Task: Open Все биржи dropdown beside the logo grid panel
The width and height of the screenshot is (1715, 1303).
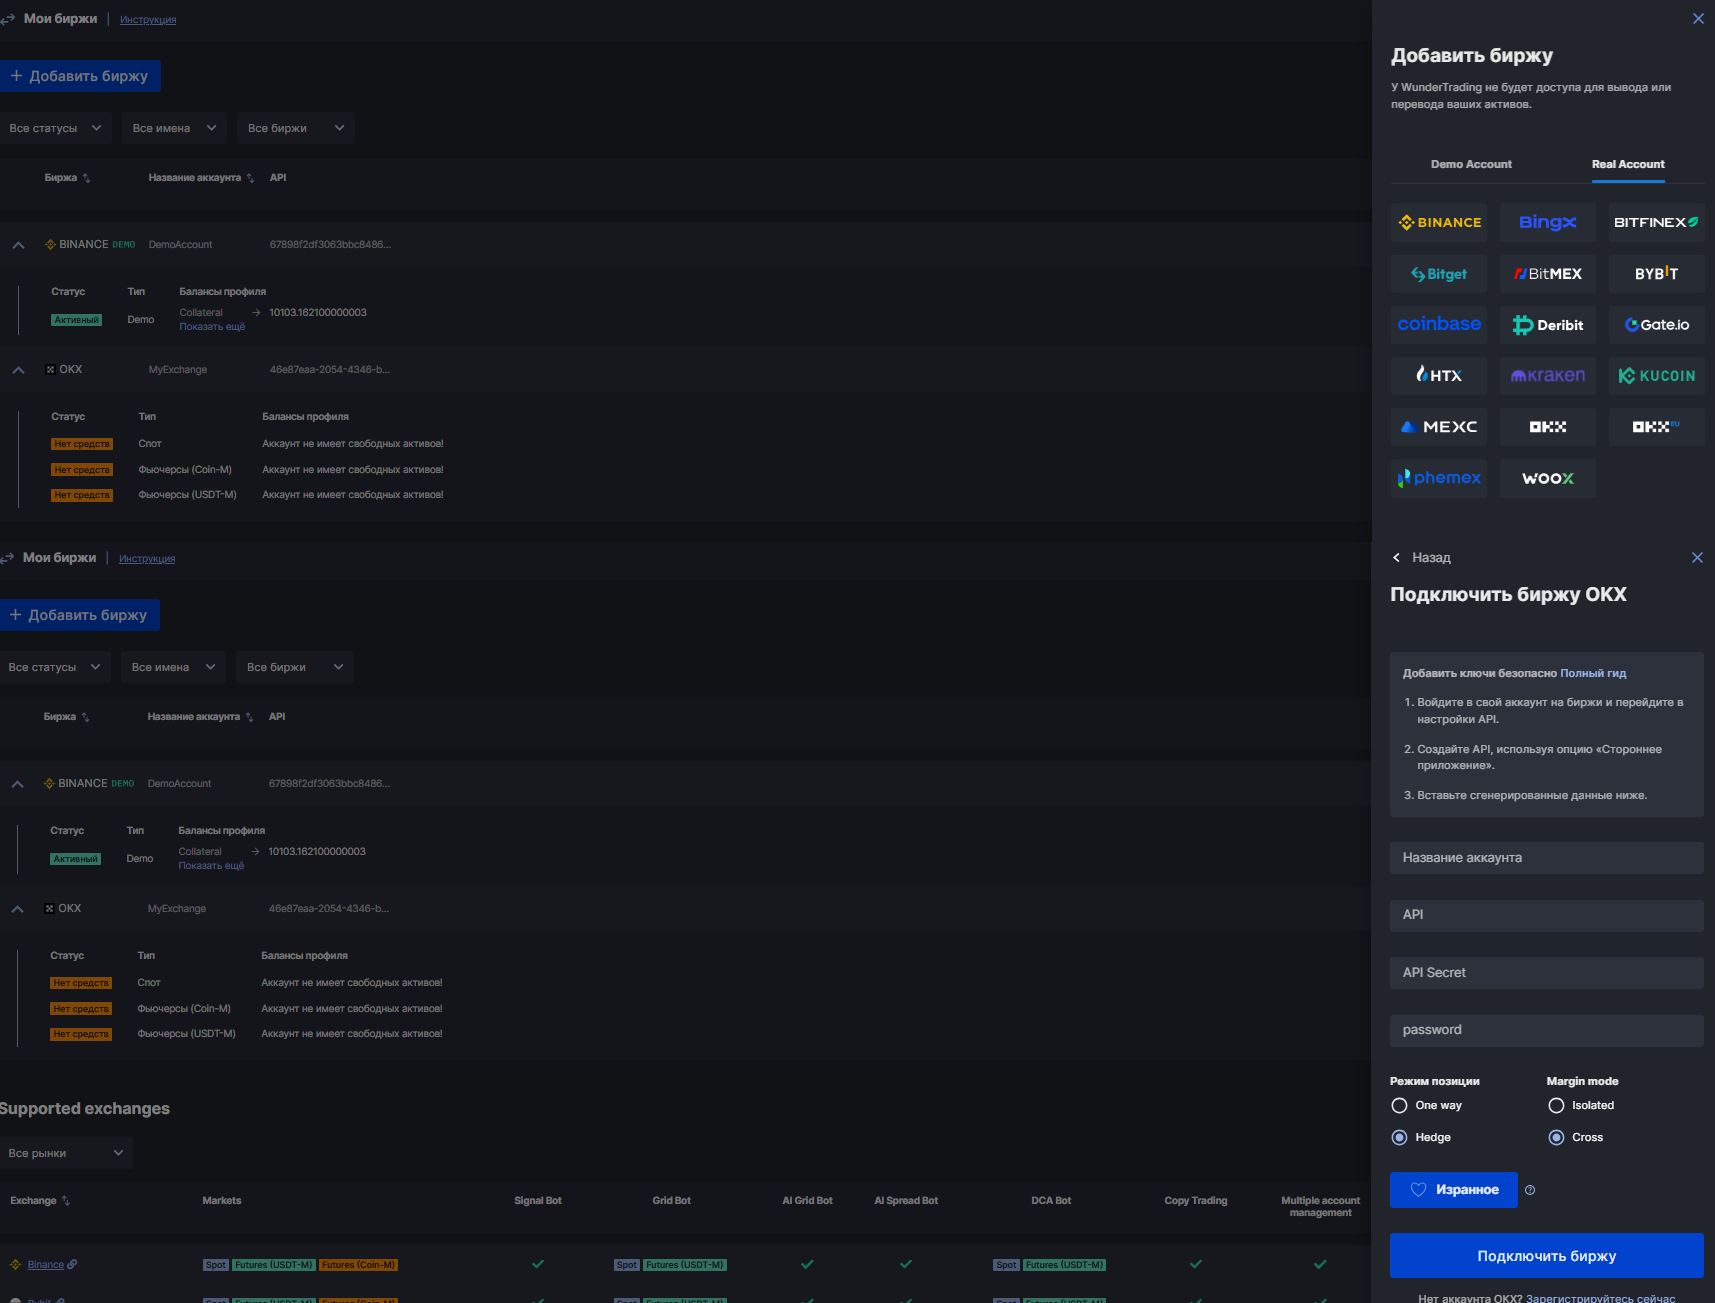Action: [296, 128]
